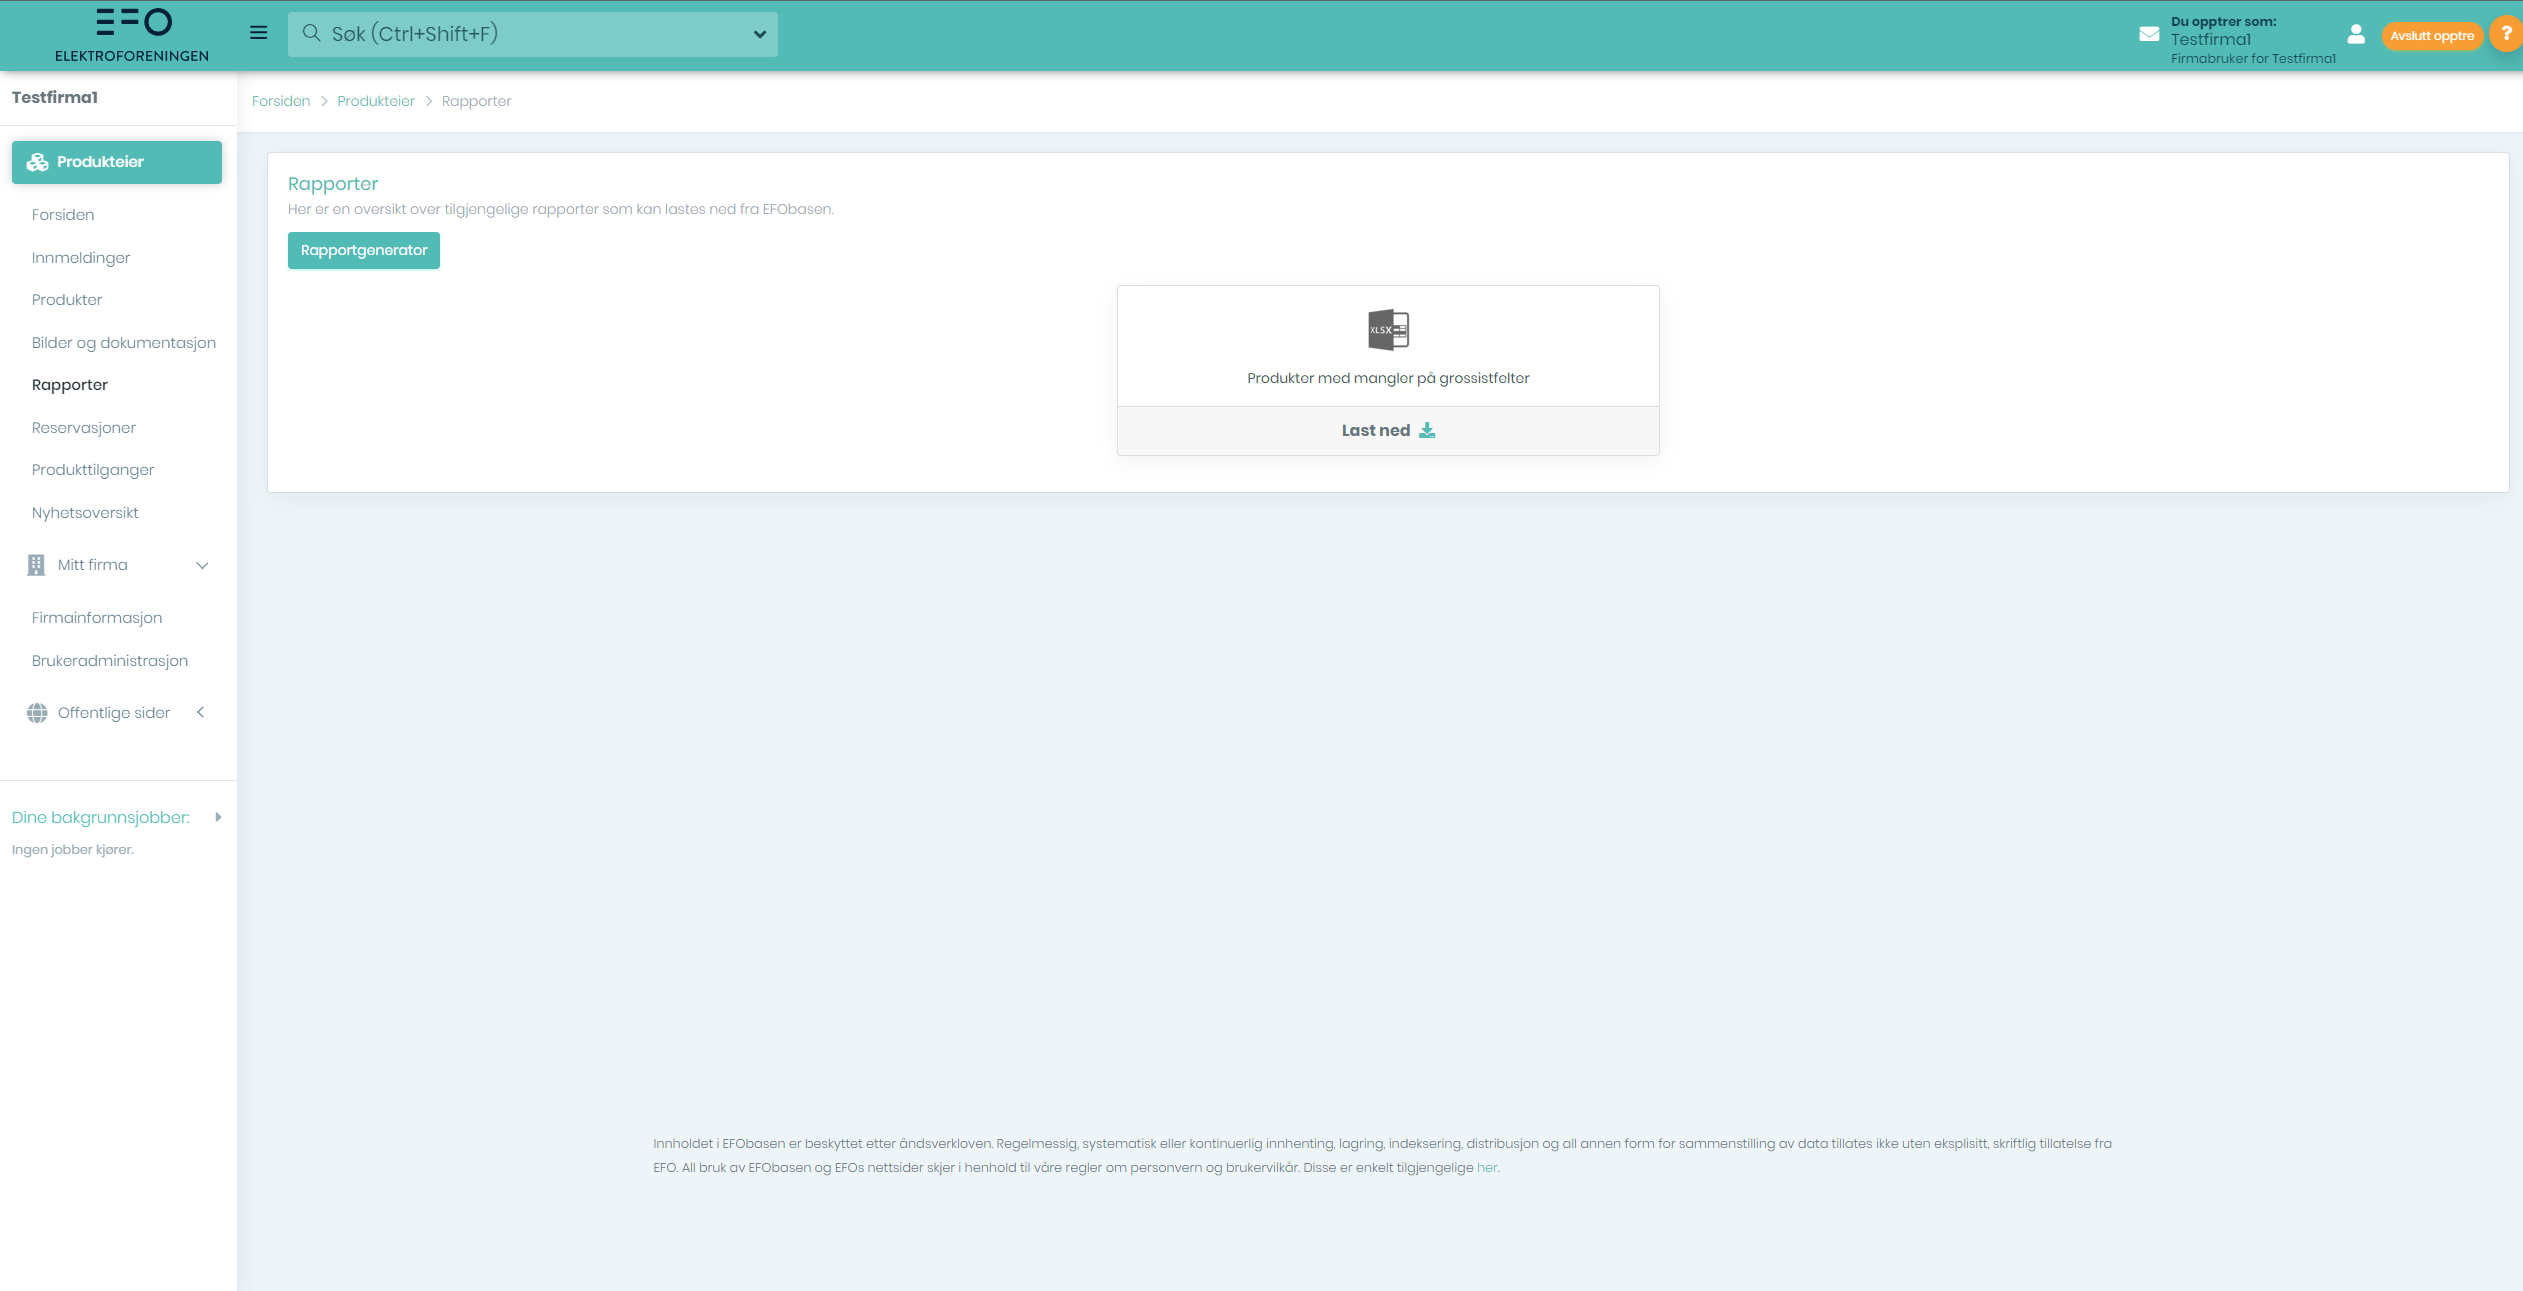End impersonation with Avslutt opptre
The image size is (2523, 1291).
coord(2431,36)
